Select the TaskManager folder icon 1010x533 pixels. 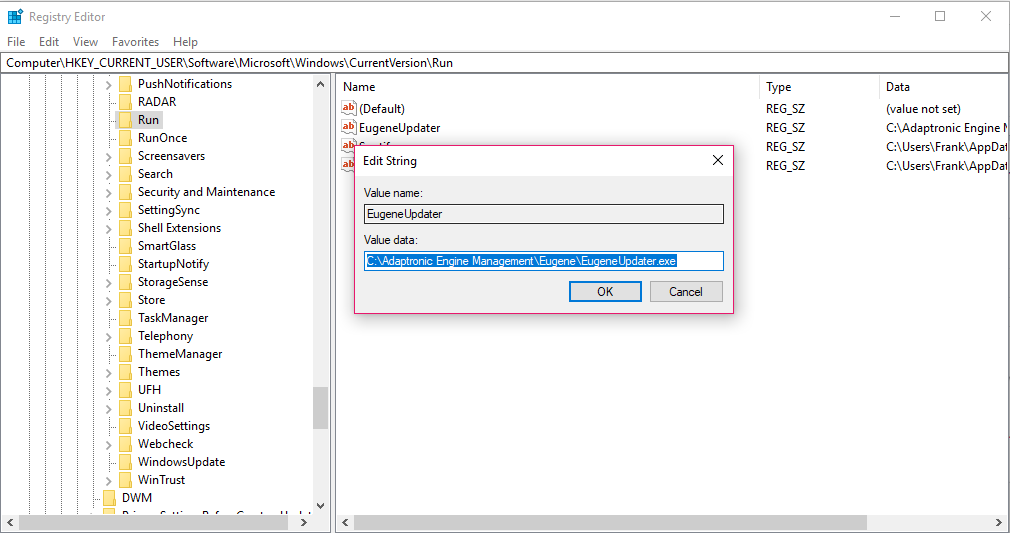point(126,318)
